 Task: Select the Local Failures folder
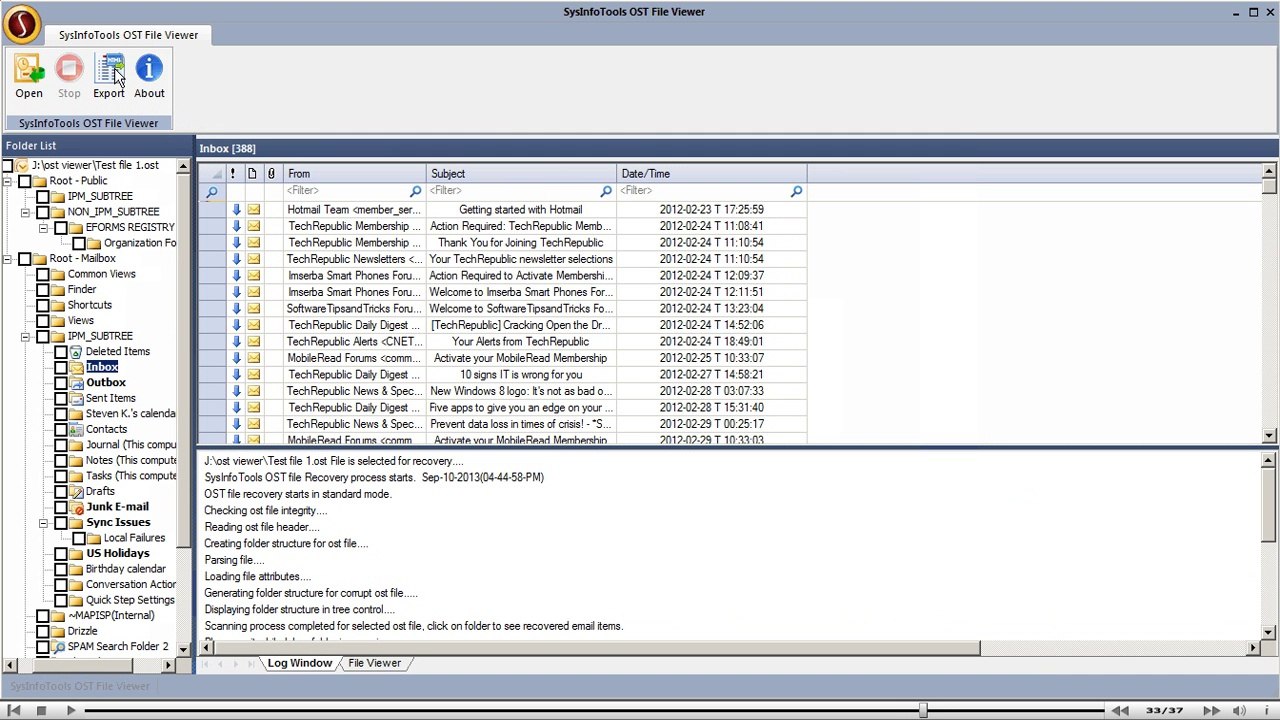tap(134, 538)
